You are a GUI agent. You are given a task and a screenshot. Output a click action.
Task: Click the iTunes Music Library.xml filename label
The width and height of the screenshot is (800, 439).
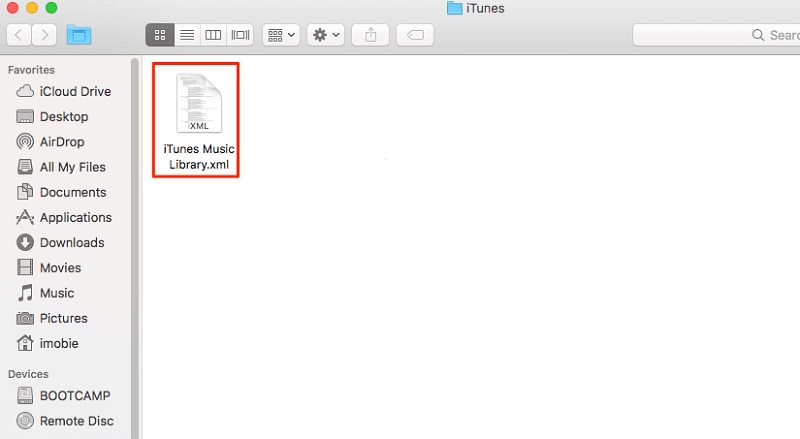coord(199,157)
